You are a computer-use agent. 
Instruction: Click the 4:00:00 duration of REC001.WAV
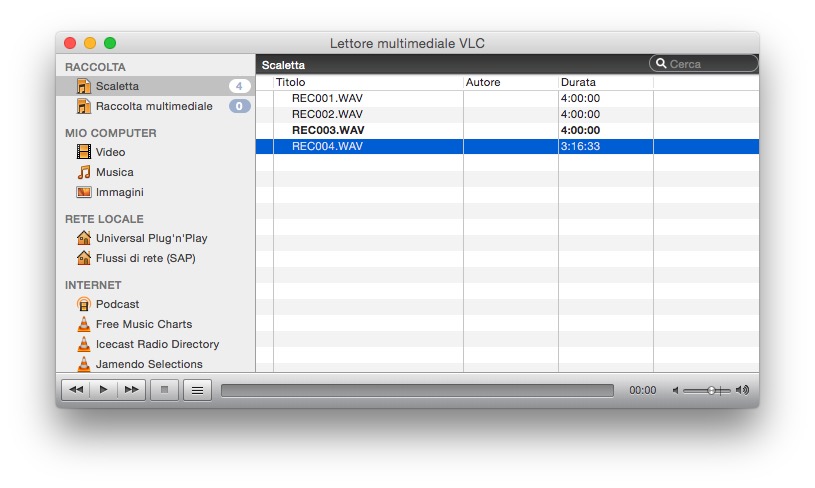[580, 98]
